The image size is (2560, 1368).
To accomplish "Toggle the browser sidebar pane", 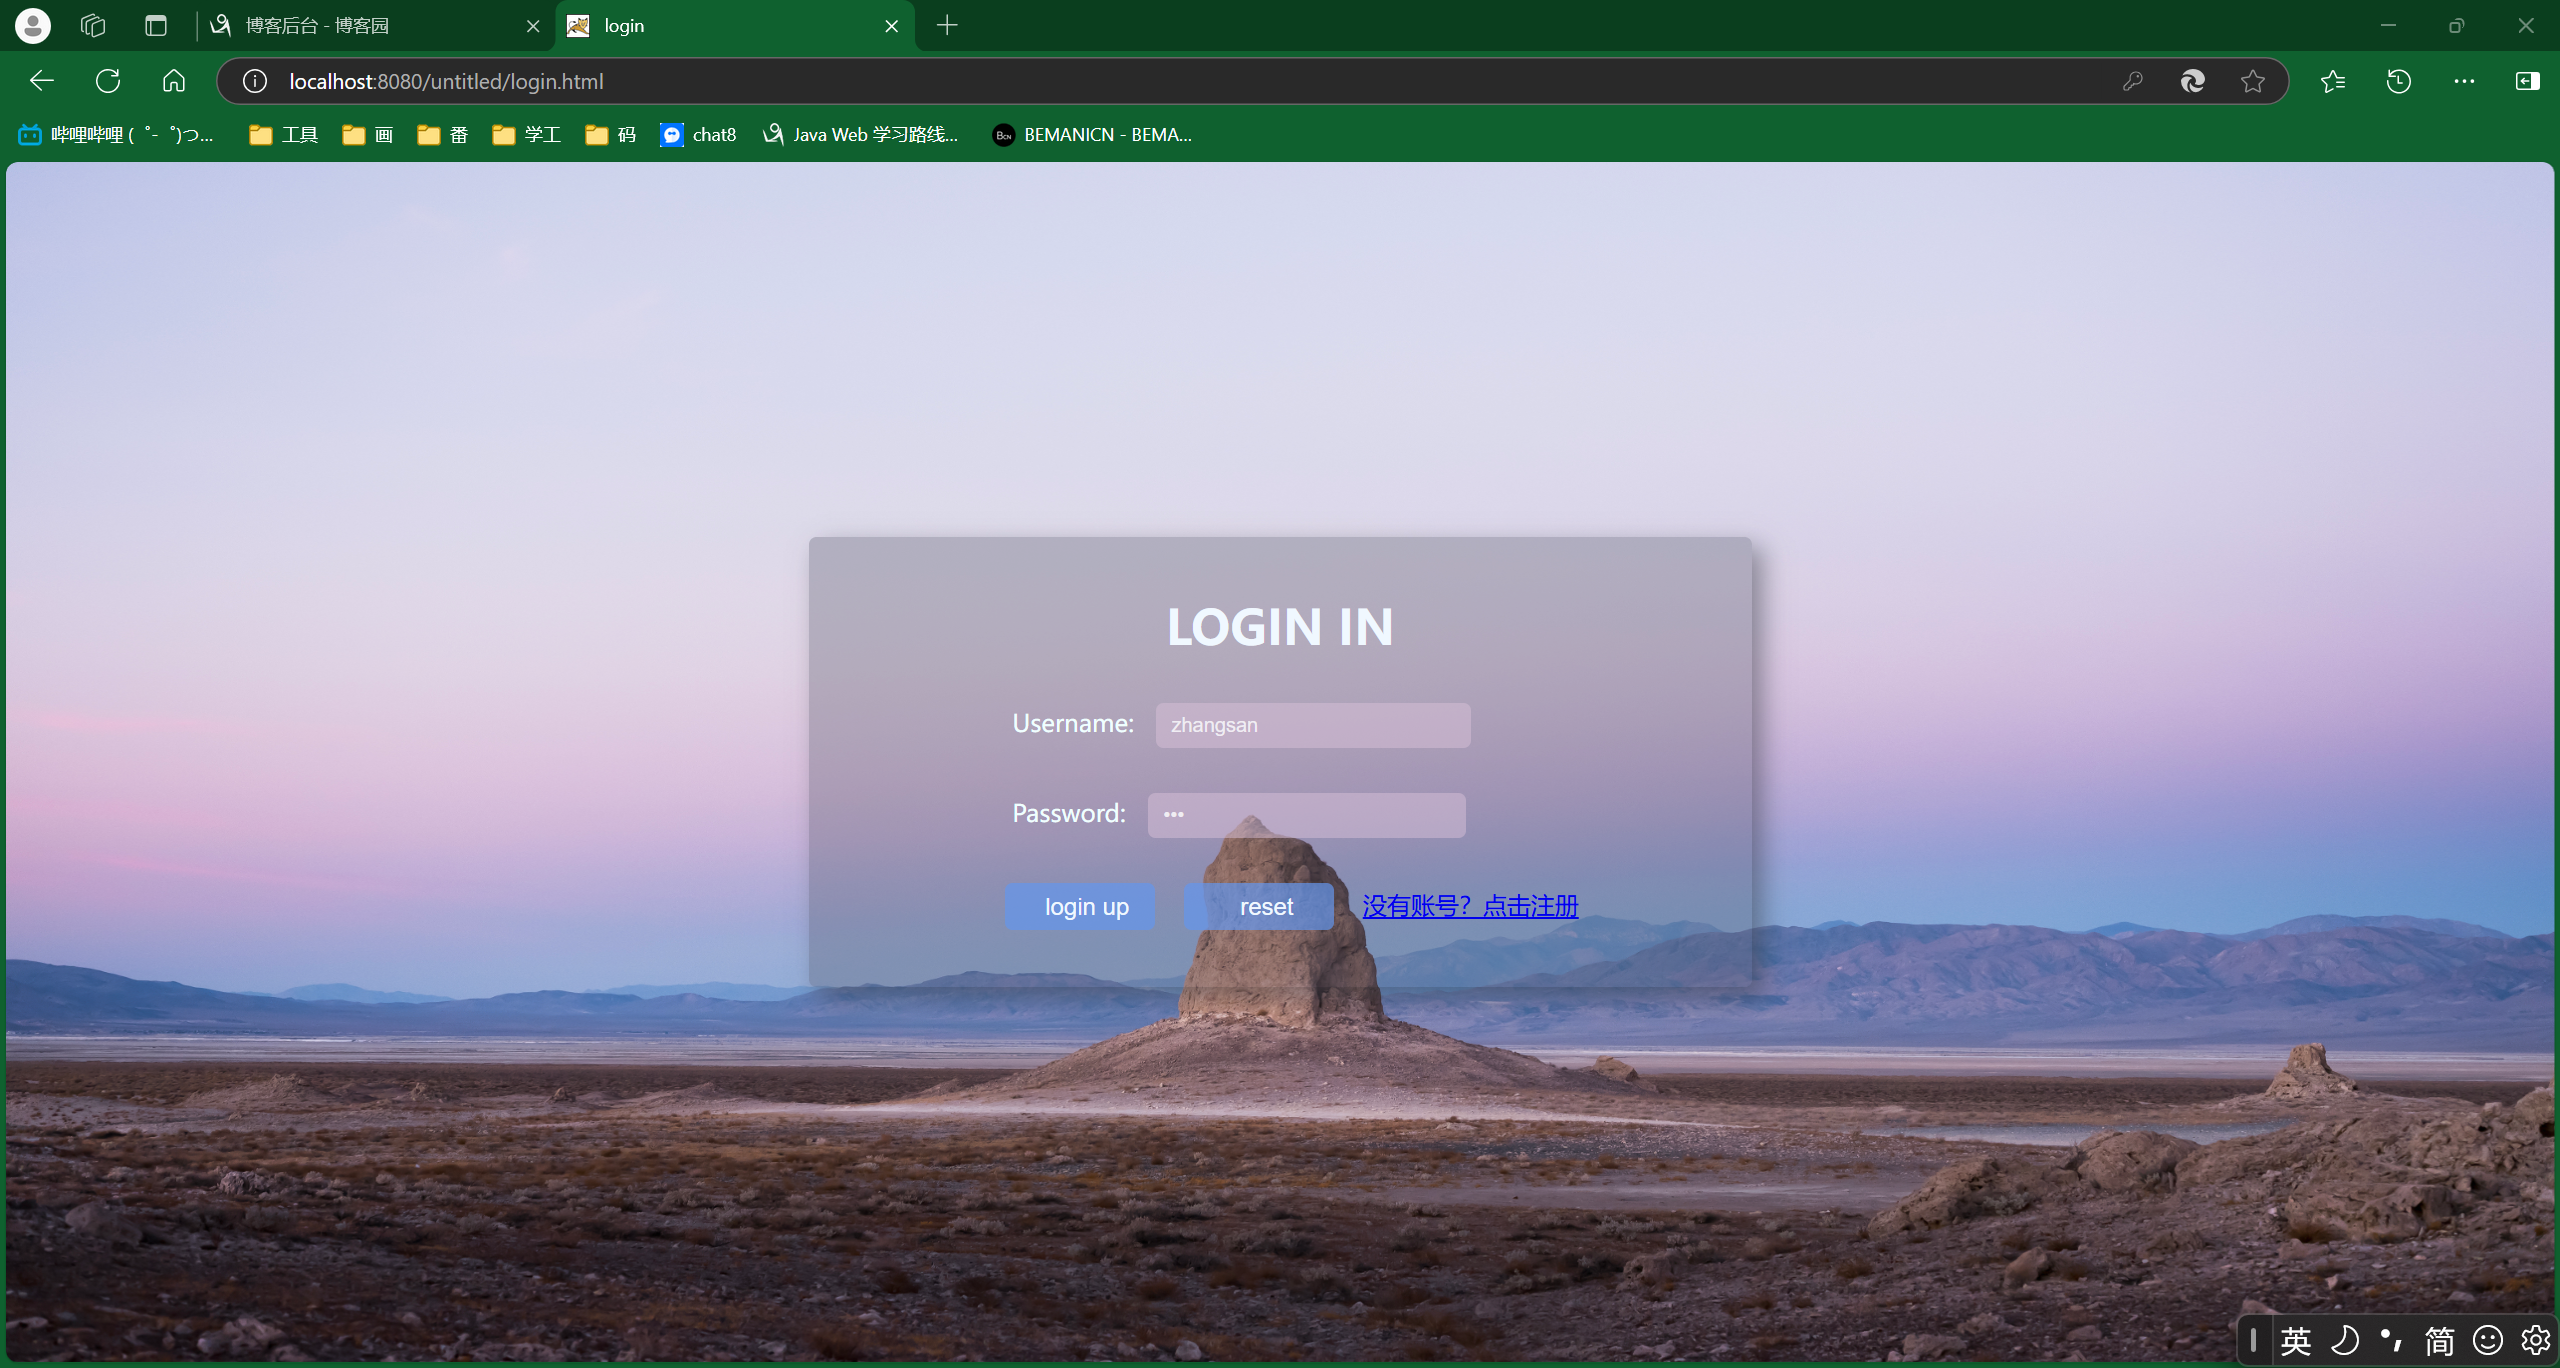I will pyautogui.click(x=2527, y=81).
